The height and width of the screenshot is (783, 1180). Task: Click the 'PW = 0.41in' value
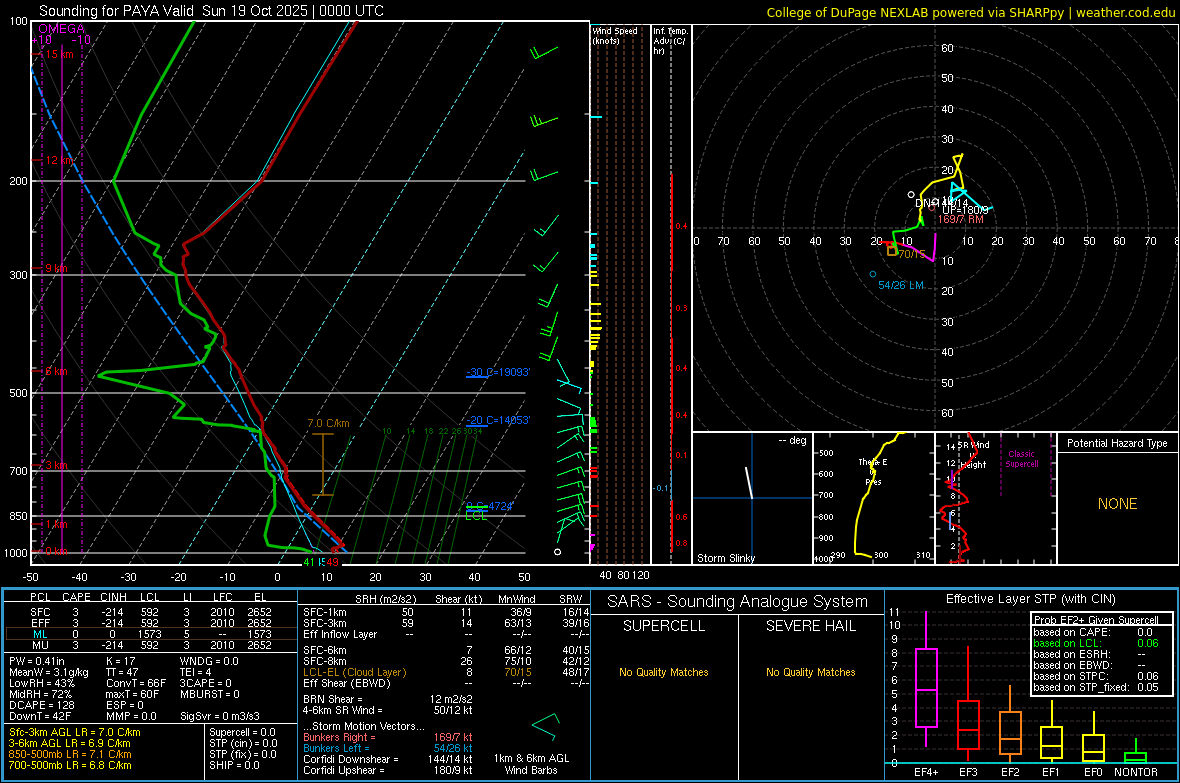click(37, 661)
